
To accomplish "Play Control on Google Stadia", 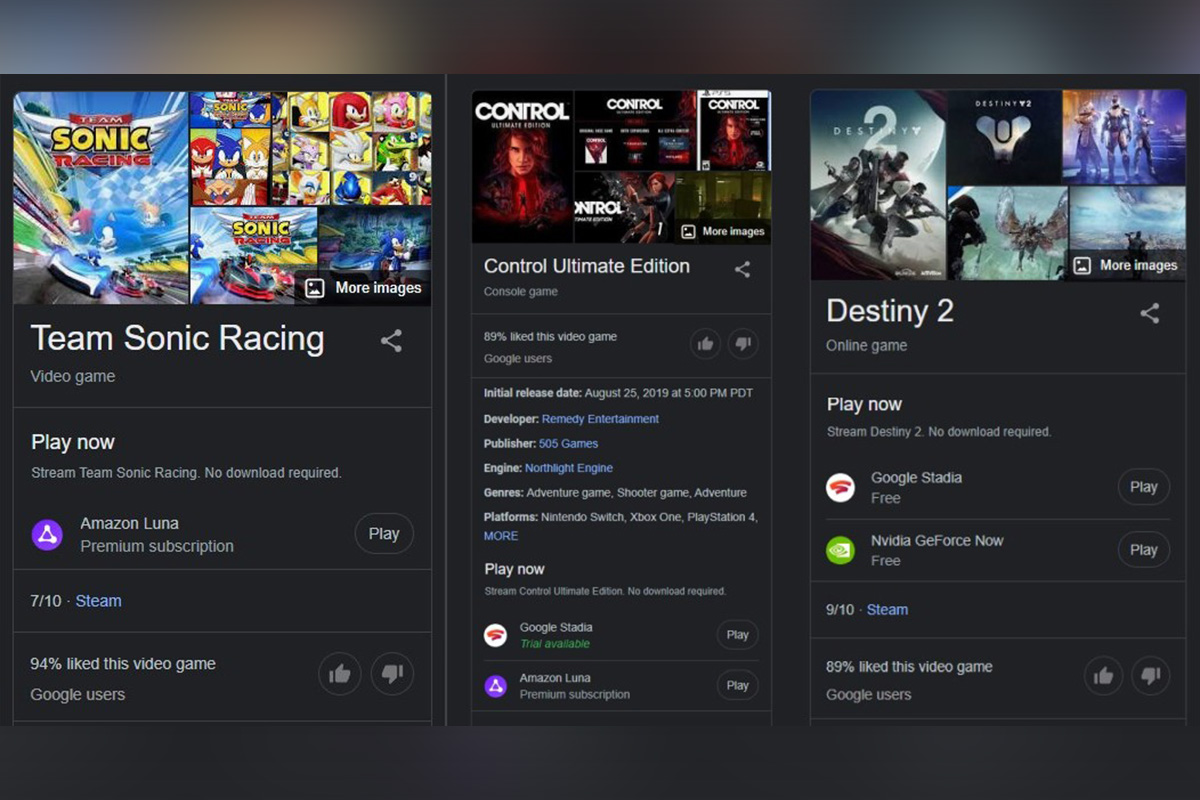I will click(x=738, y=635).
